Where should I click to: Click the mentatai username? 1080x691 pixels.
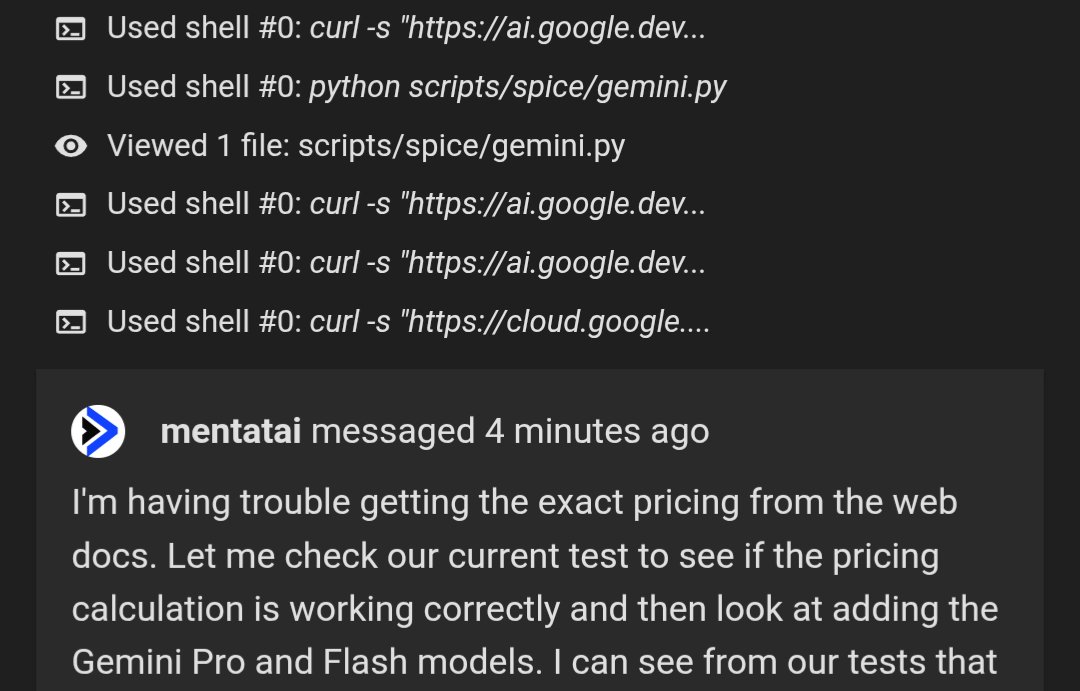231,432
